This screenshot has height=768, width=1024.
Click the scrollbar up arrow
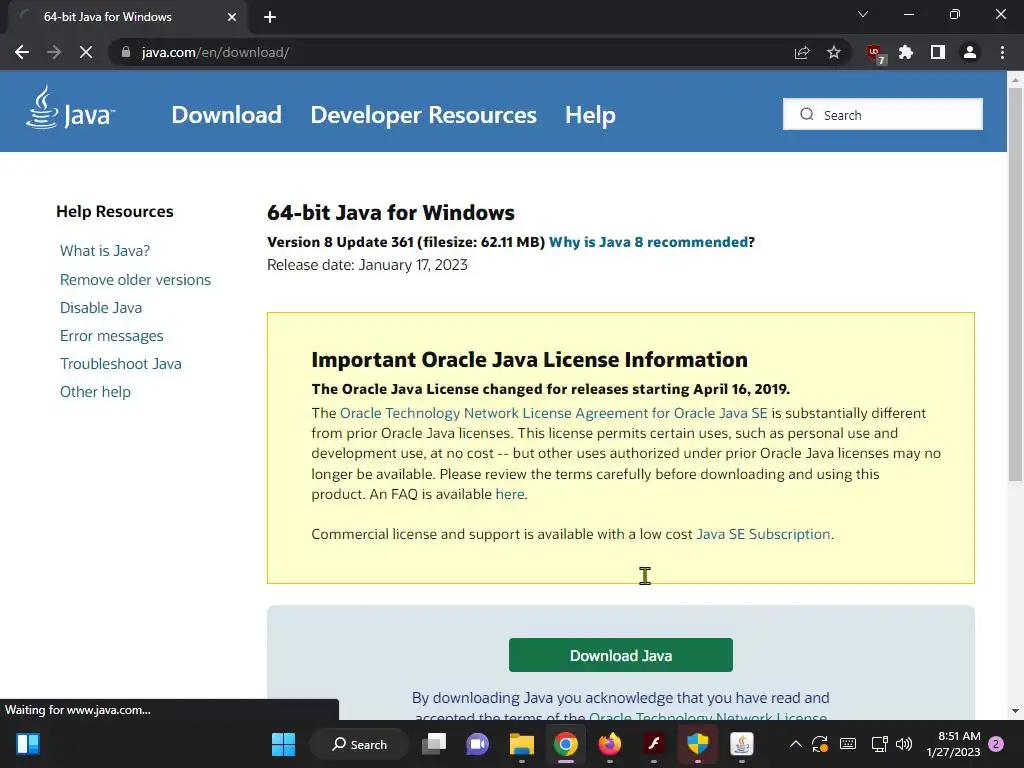click(1015, 79)
